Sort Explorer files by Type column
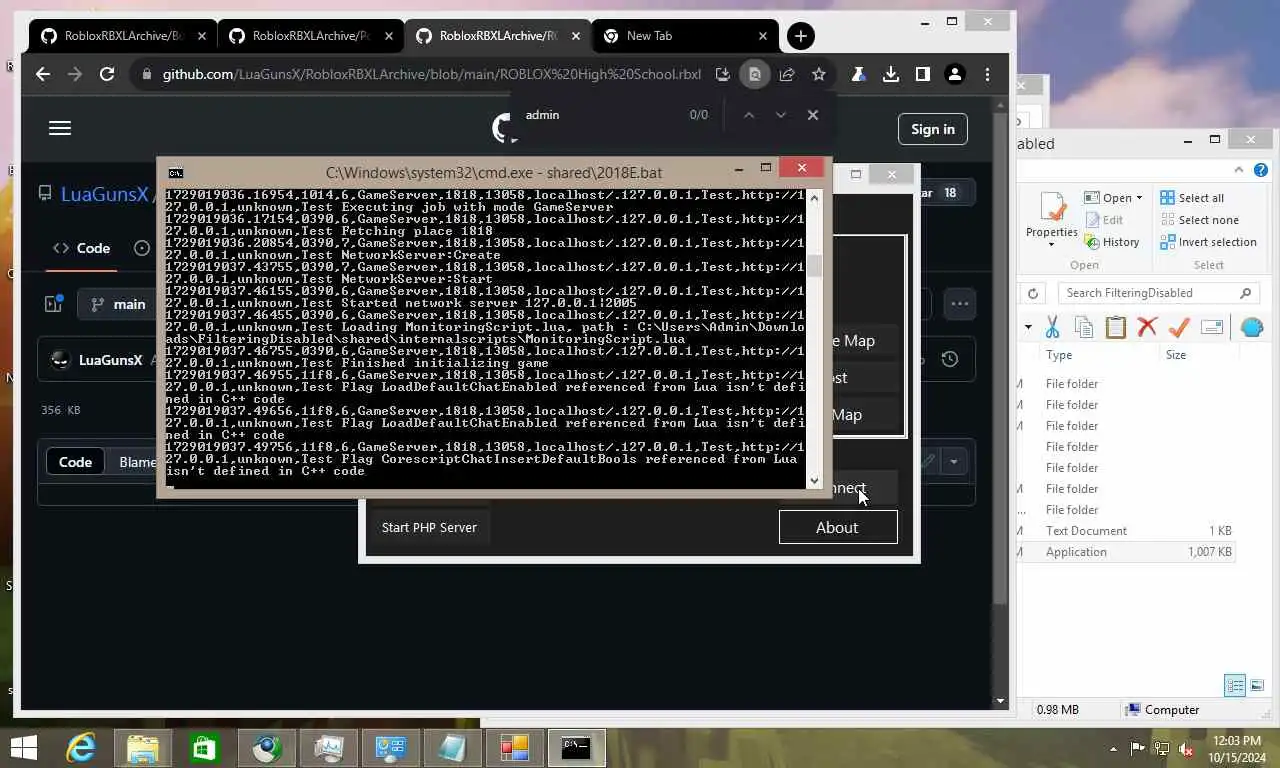The width and height of the screenshot is (1280, 768). tap(1059, 355)
